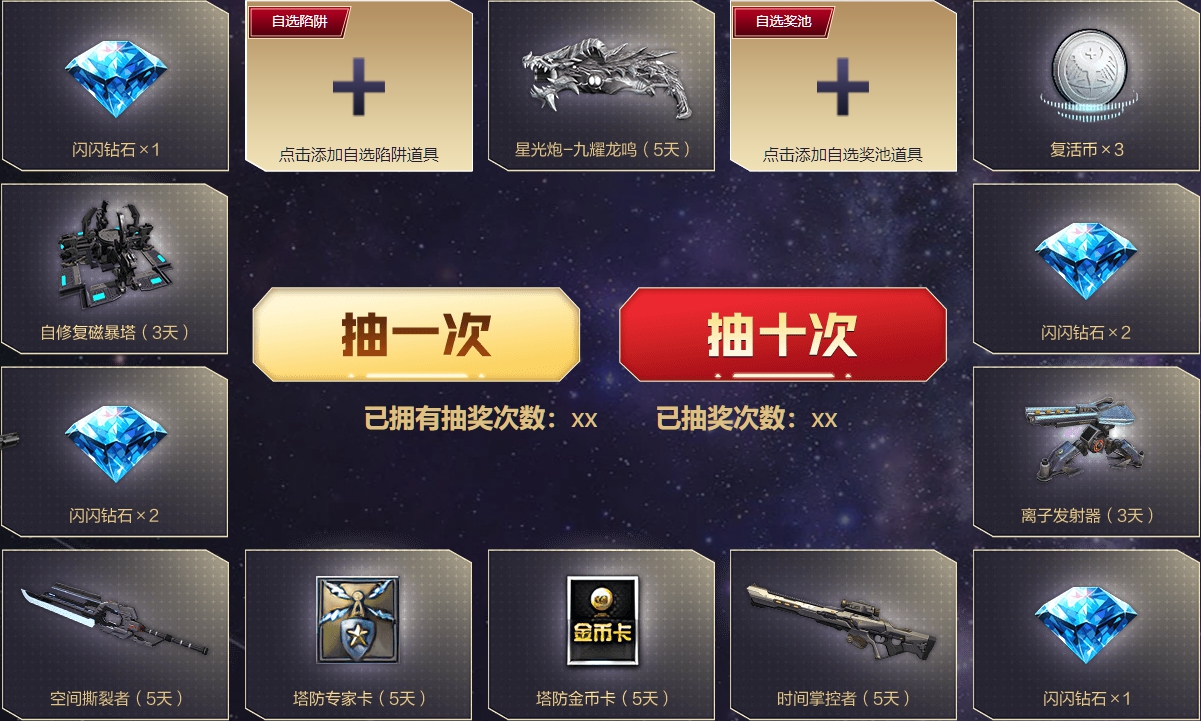Click the 自选陷阱 red tag label
This screenshot has height=721, width=1201.
(x=299, y=21)
